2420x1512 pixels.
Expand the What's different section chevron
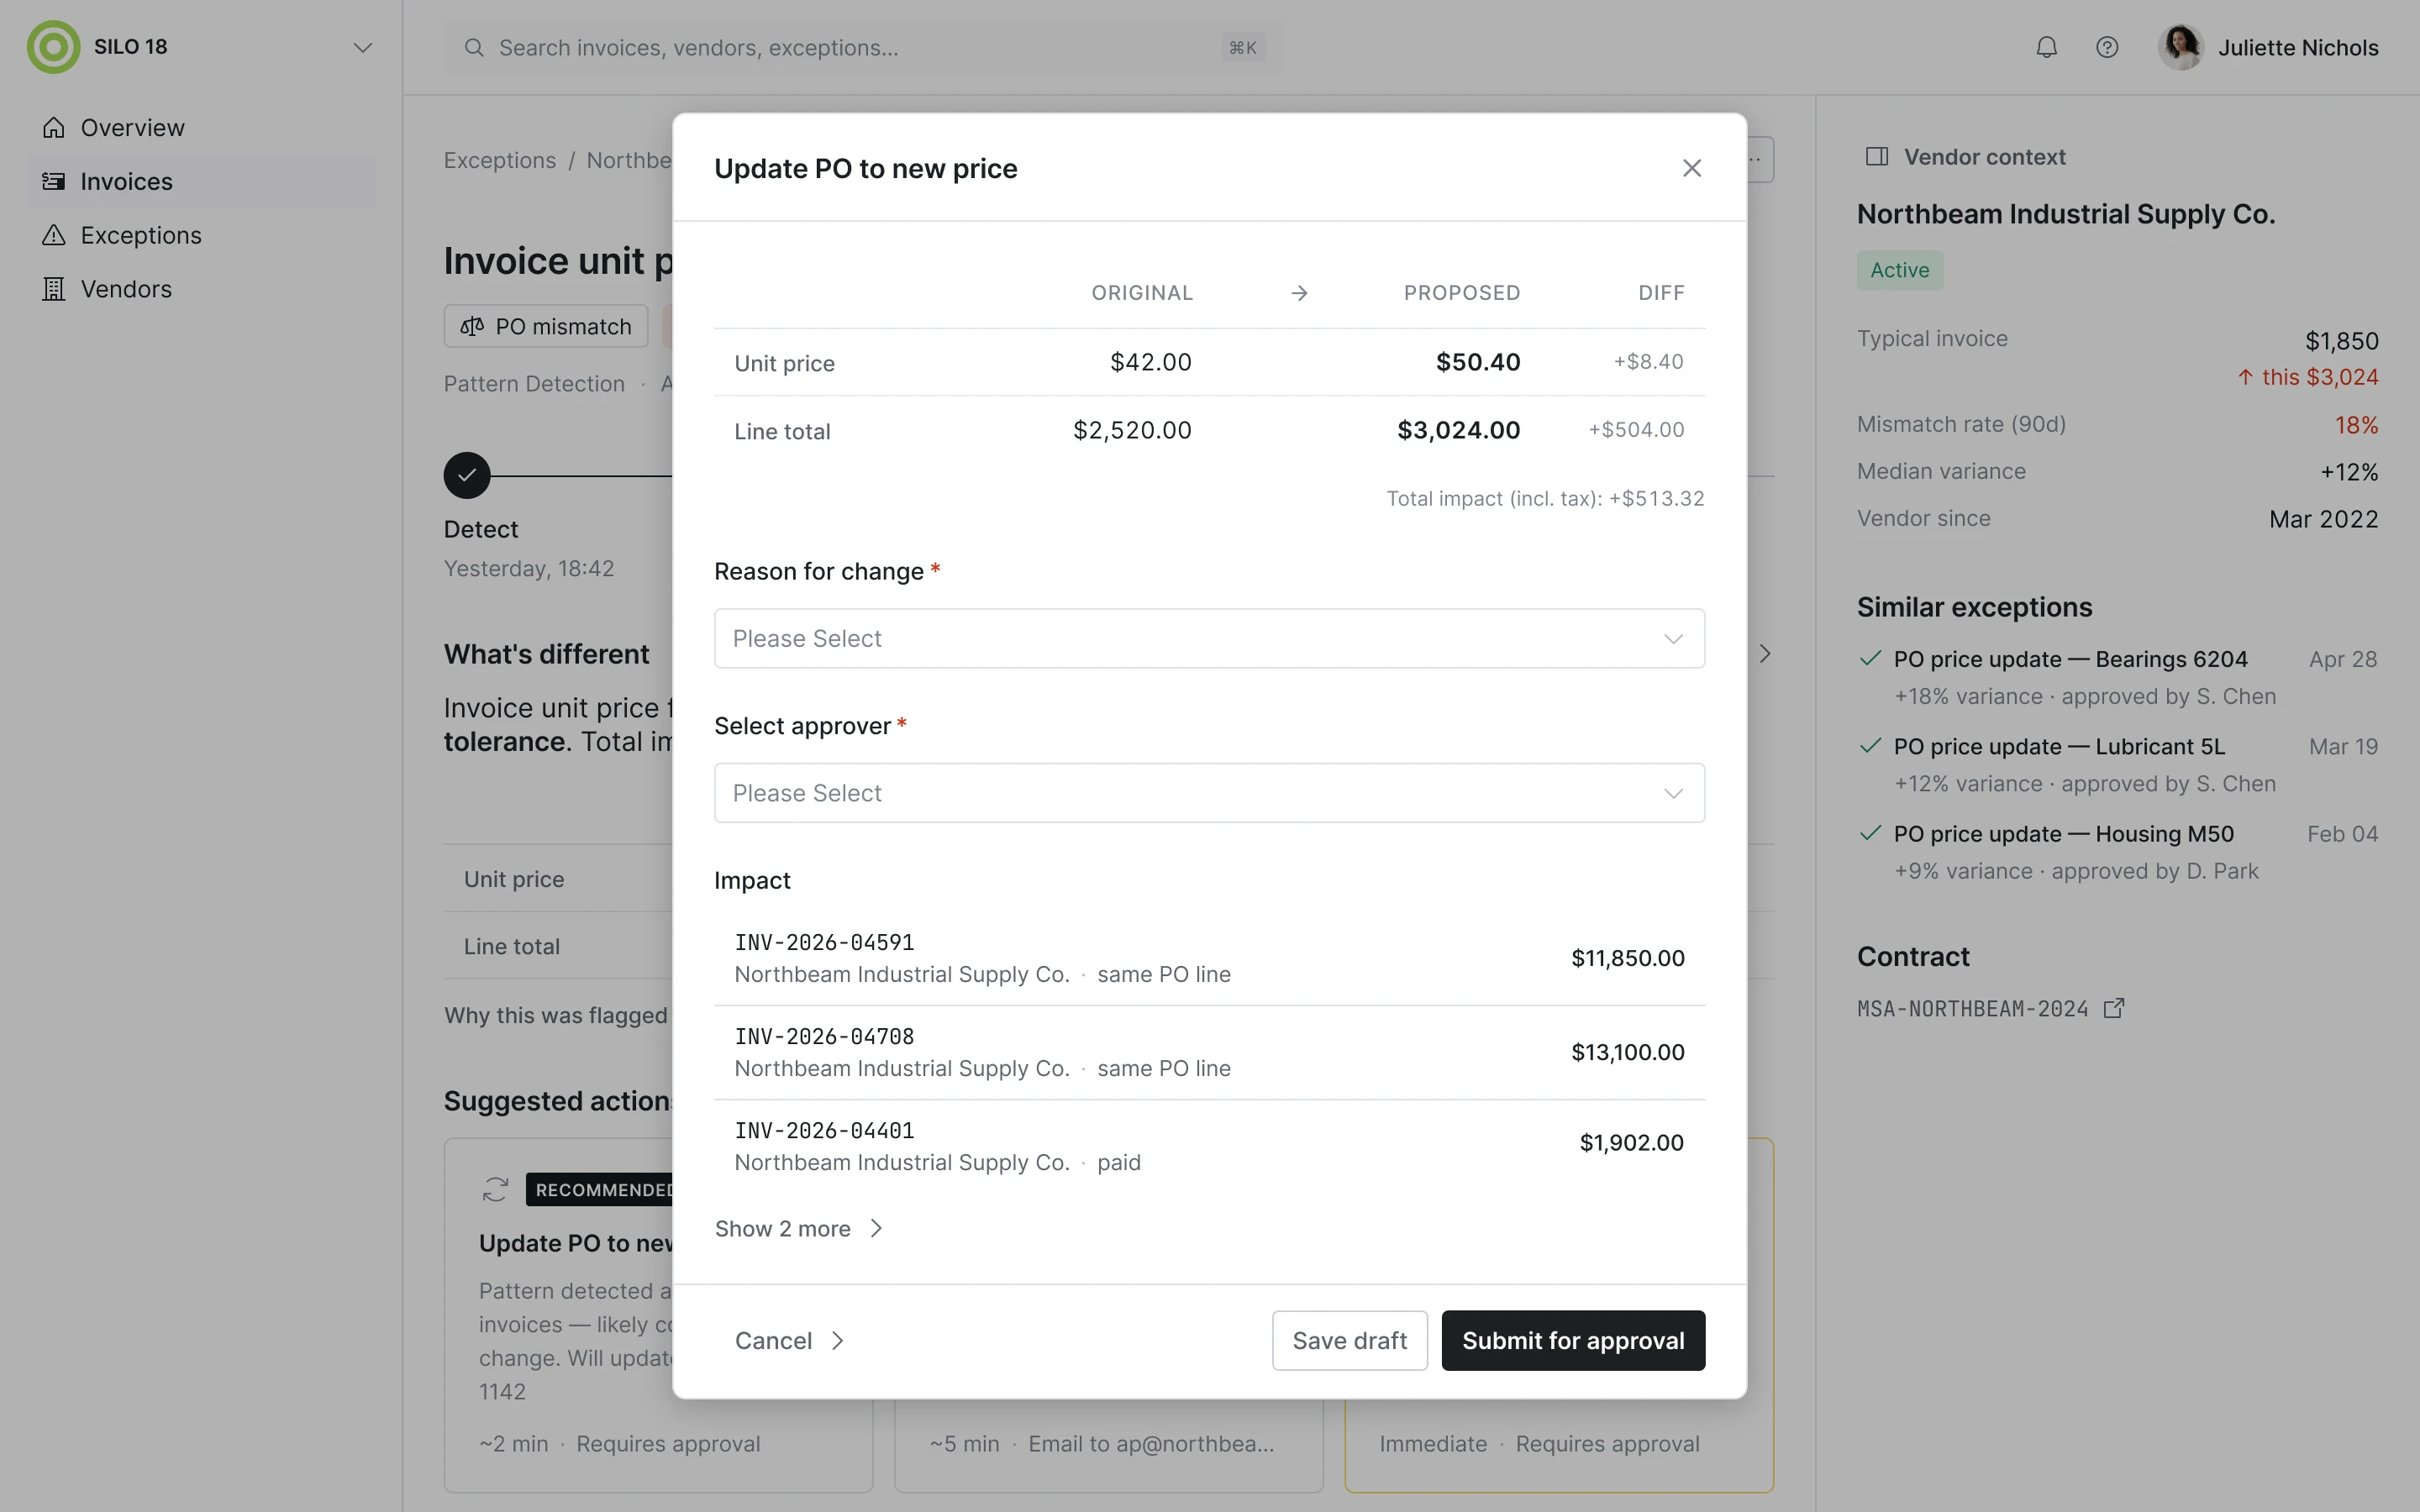[x=1765, y=654]
